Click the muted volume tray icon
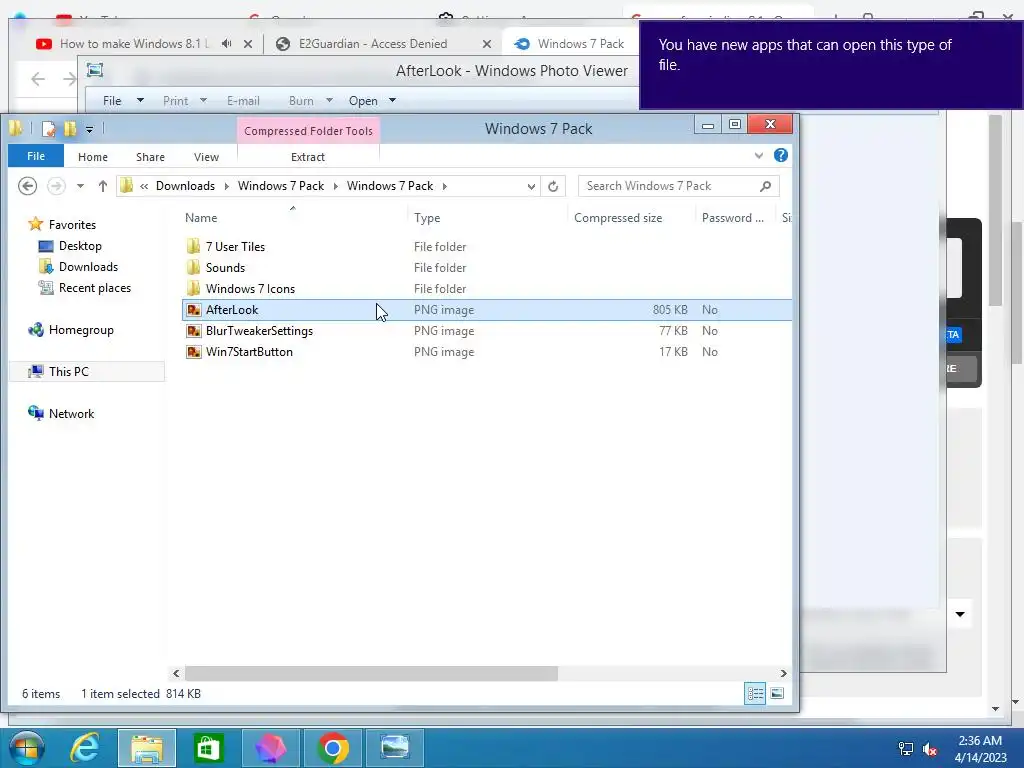This screenshot has width=1024, height=768. coord(930,749)
